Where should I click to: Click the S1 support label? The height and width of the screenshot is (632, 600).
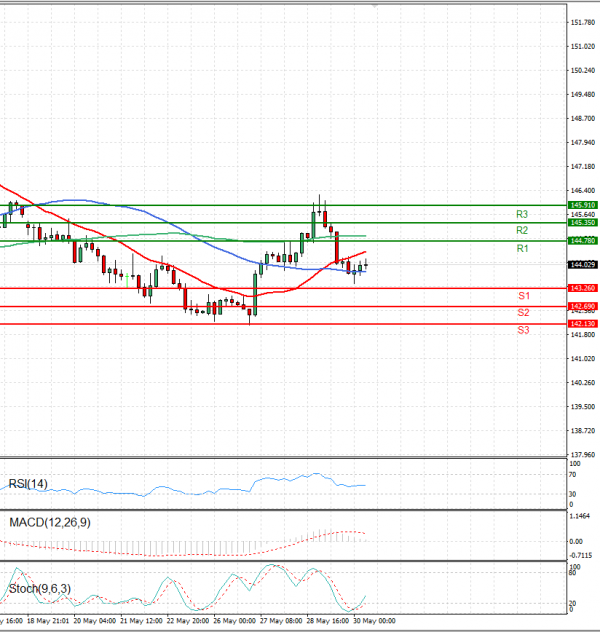pos(524,296)
